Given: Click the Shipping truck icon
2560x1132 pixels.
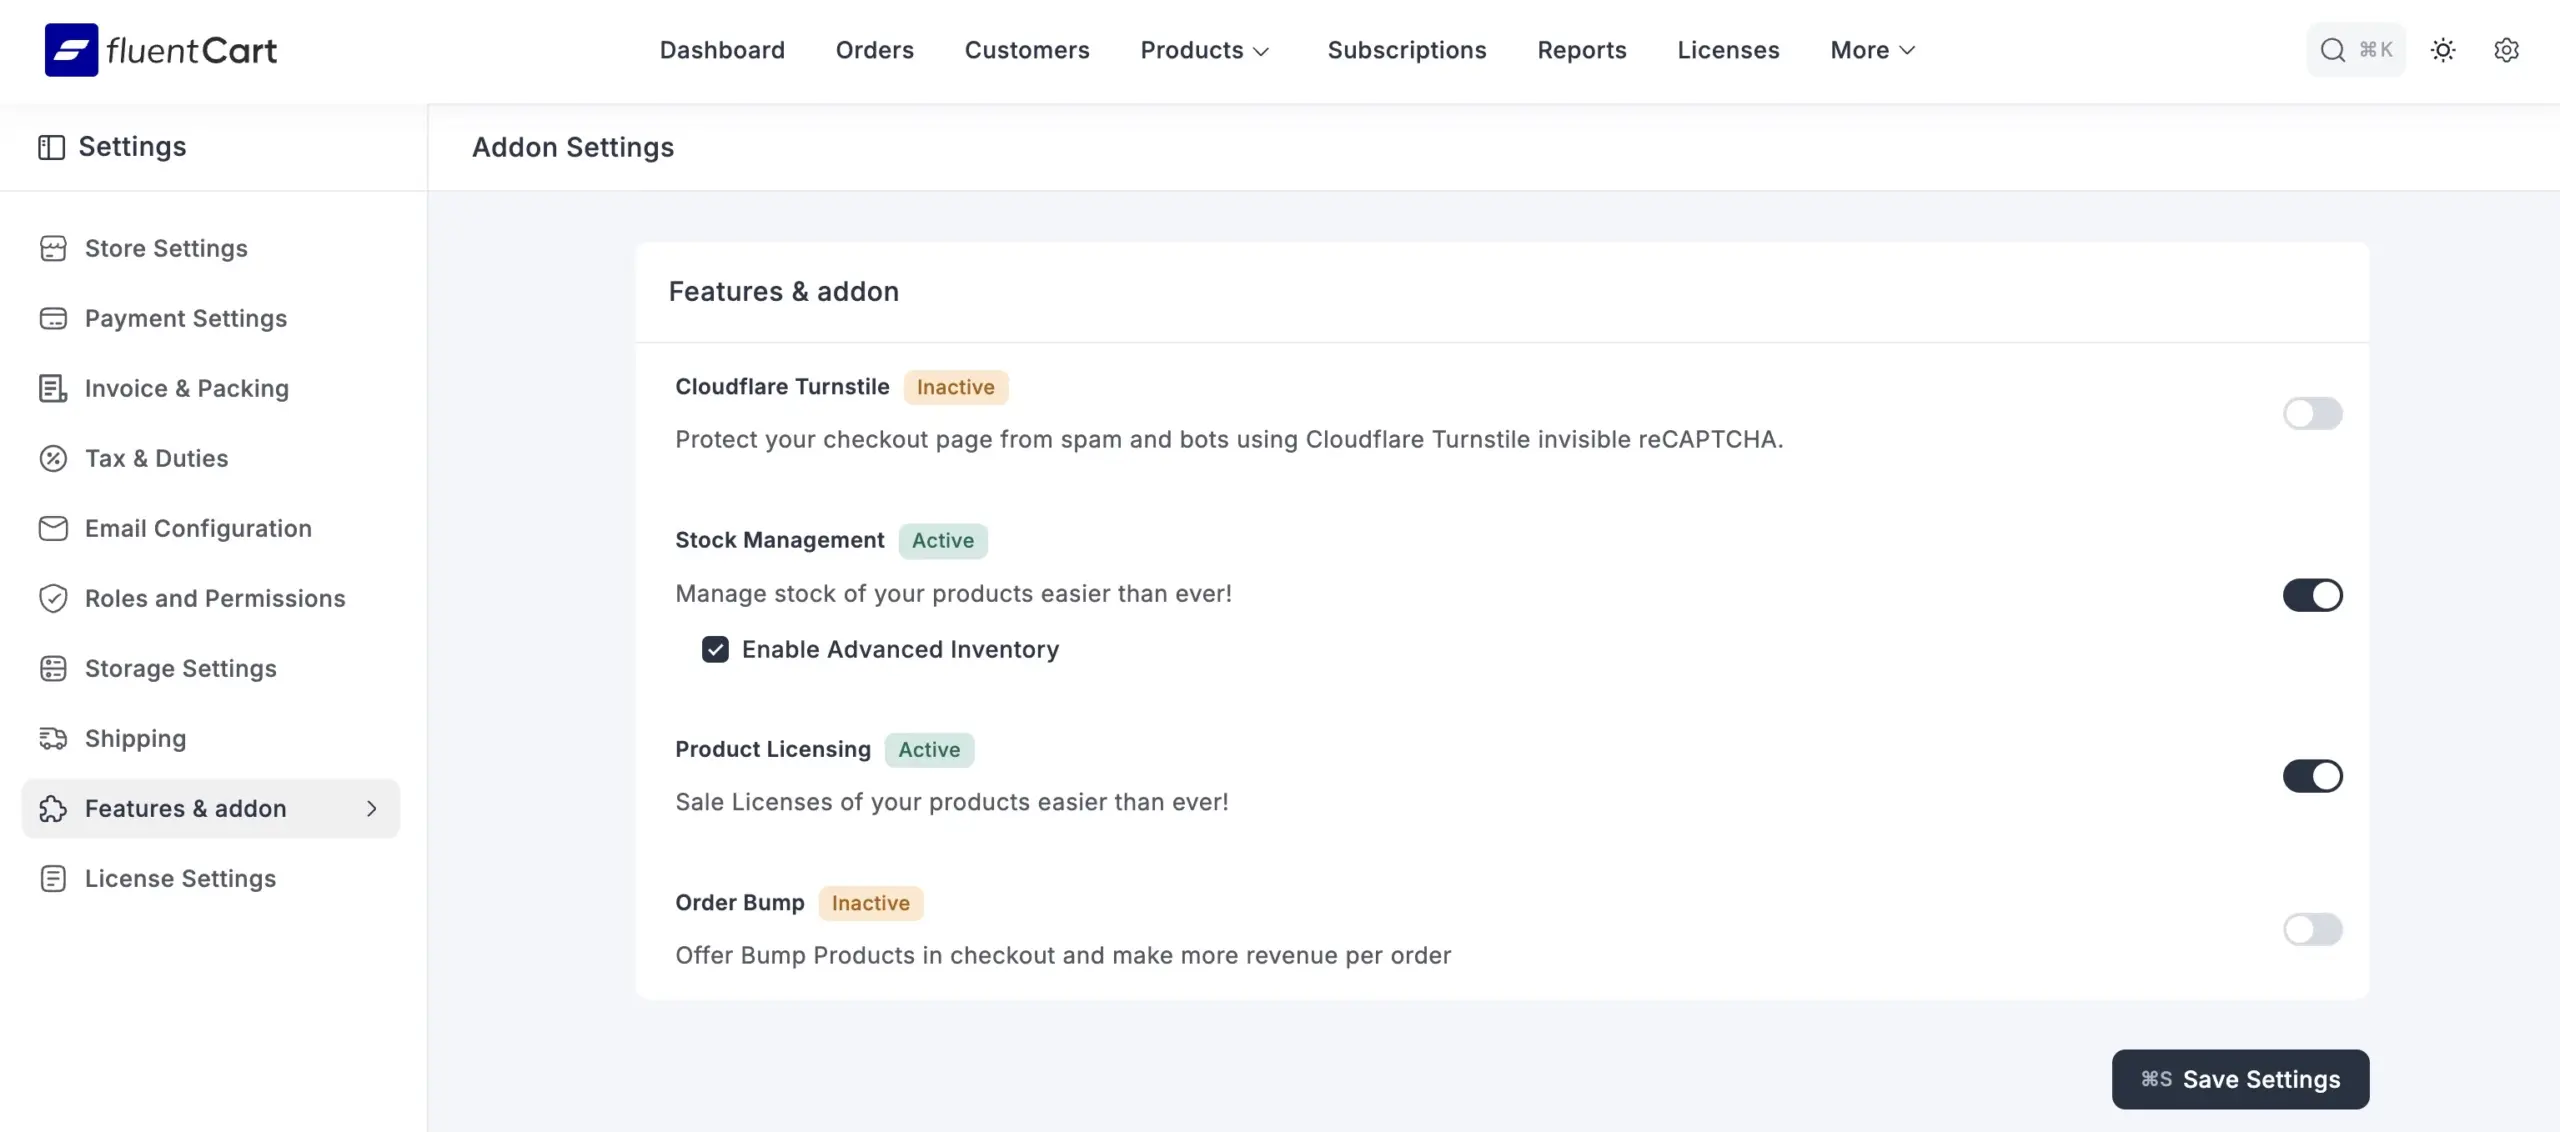Looking at the screenshot, I should (54, 738).
